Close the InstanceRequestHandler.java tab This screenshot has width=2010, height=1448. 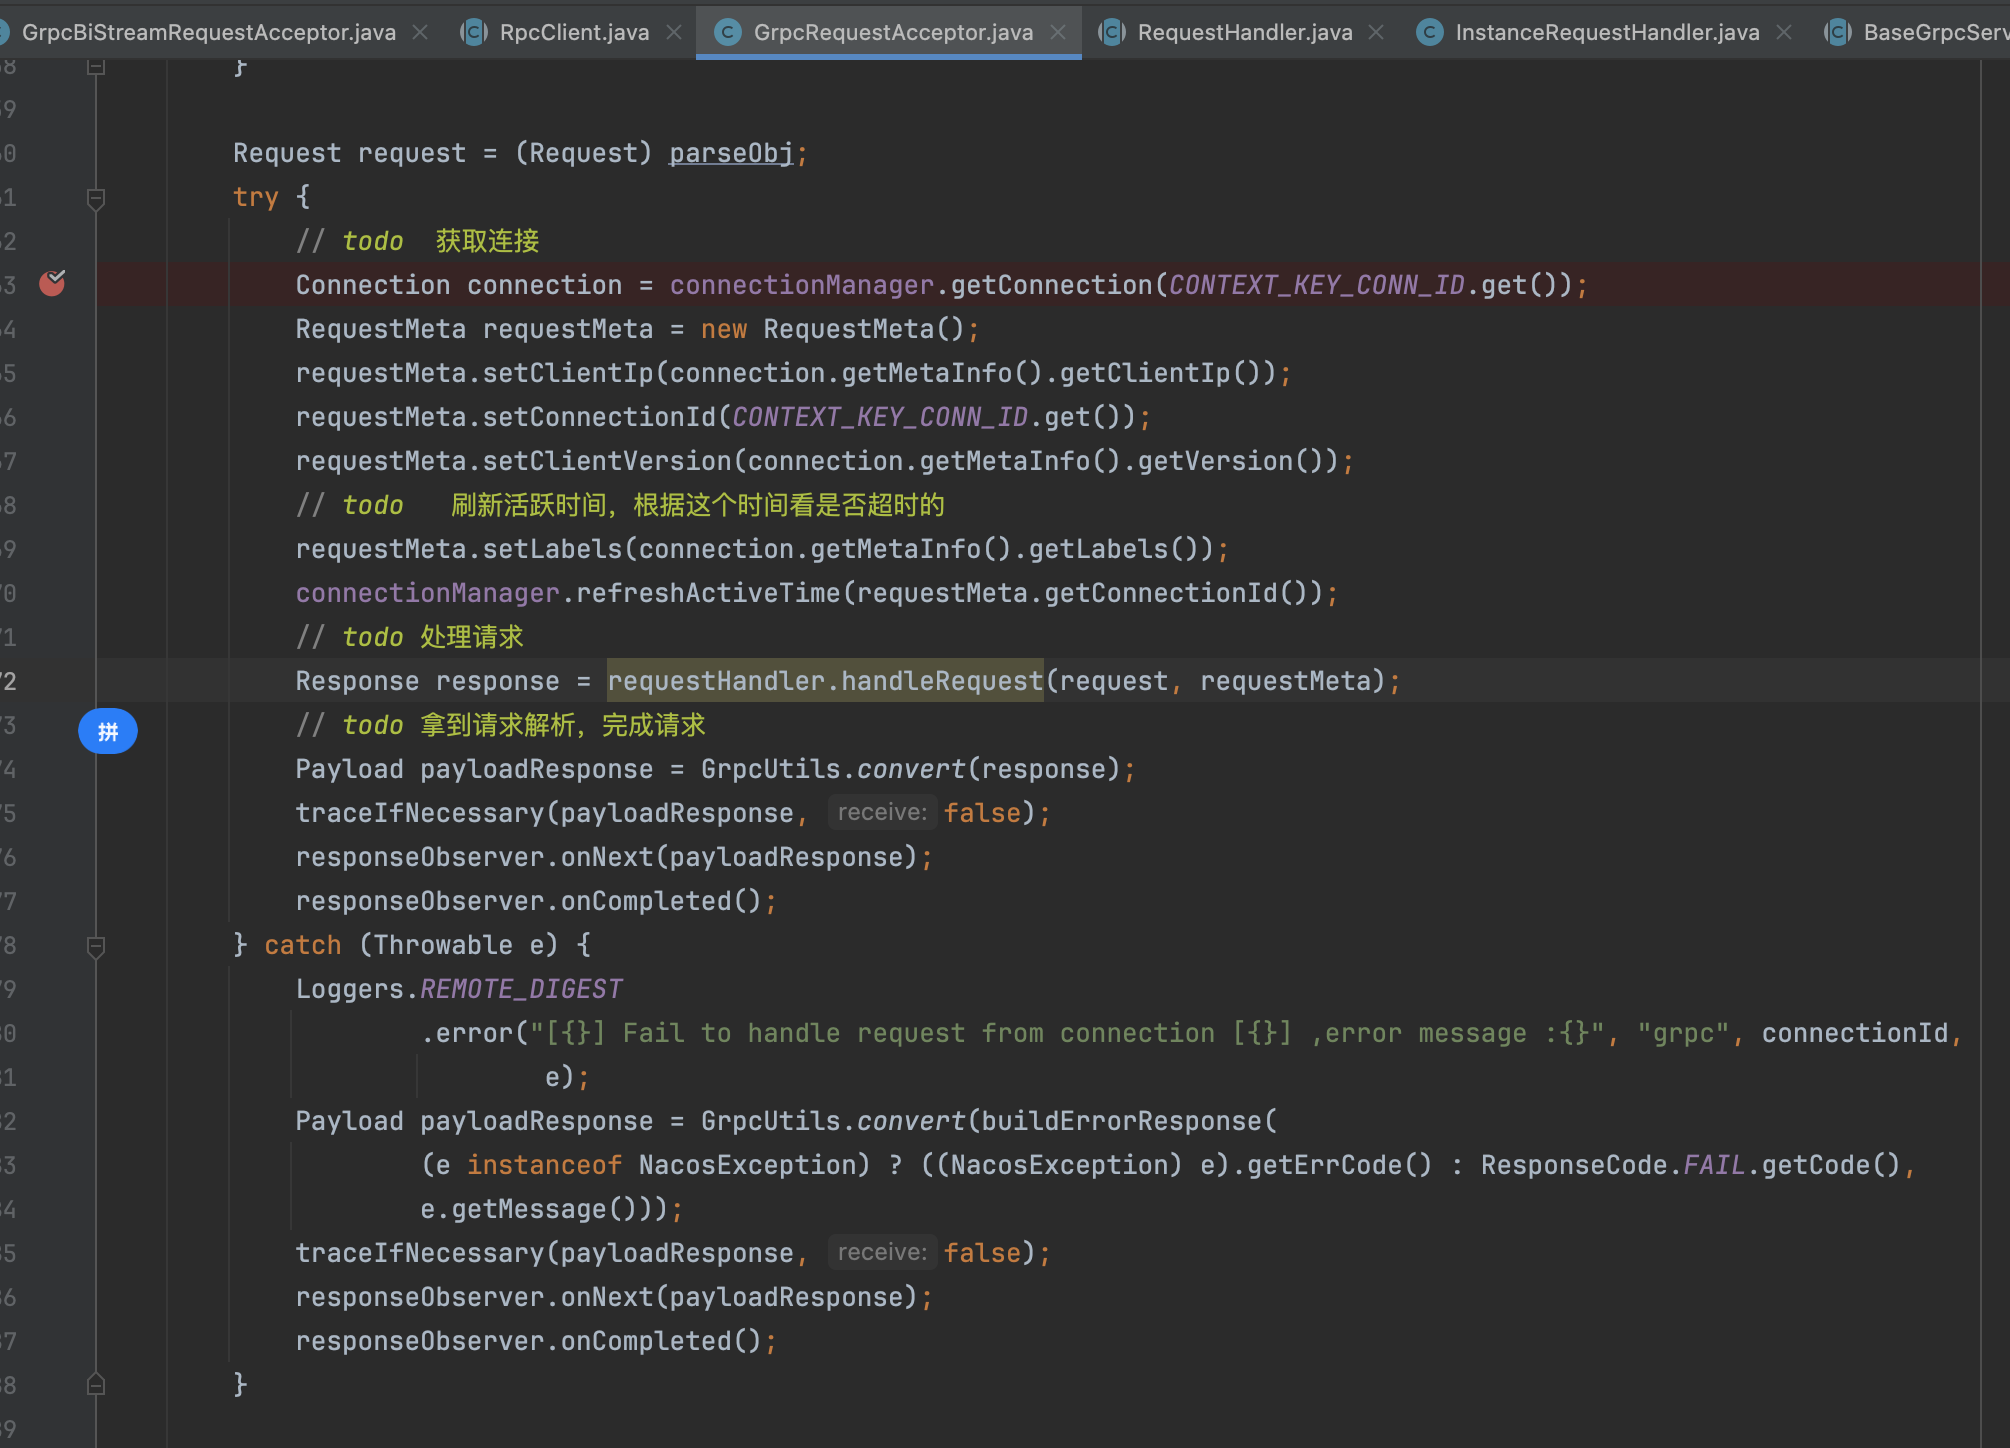1784,32
